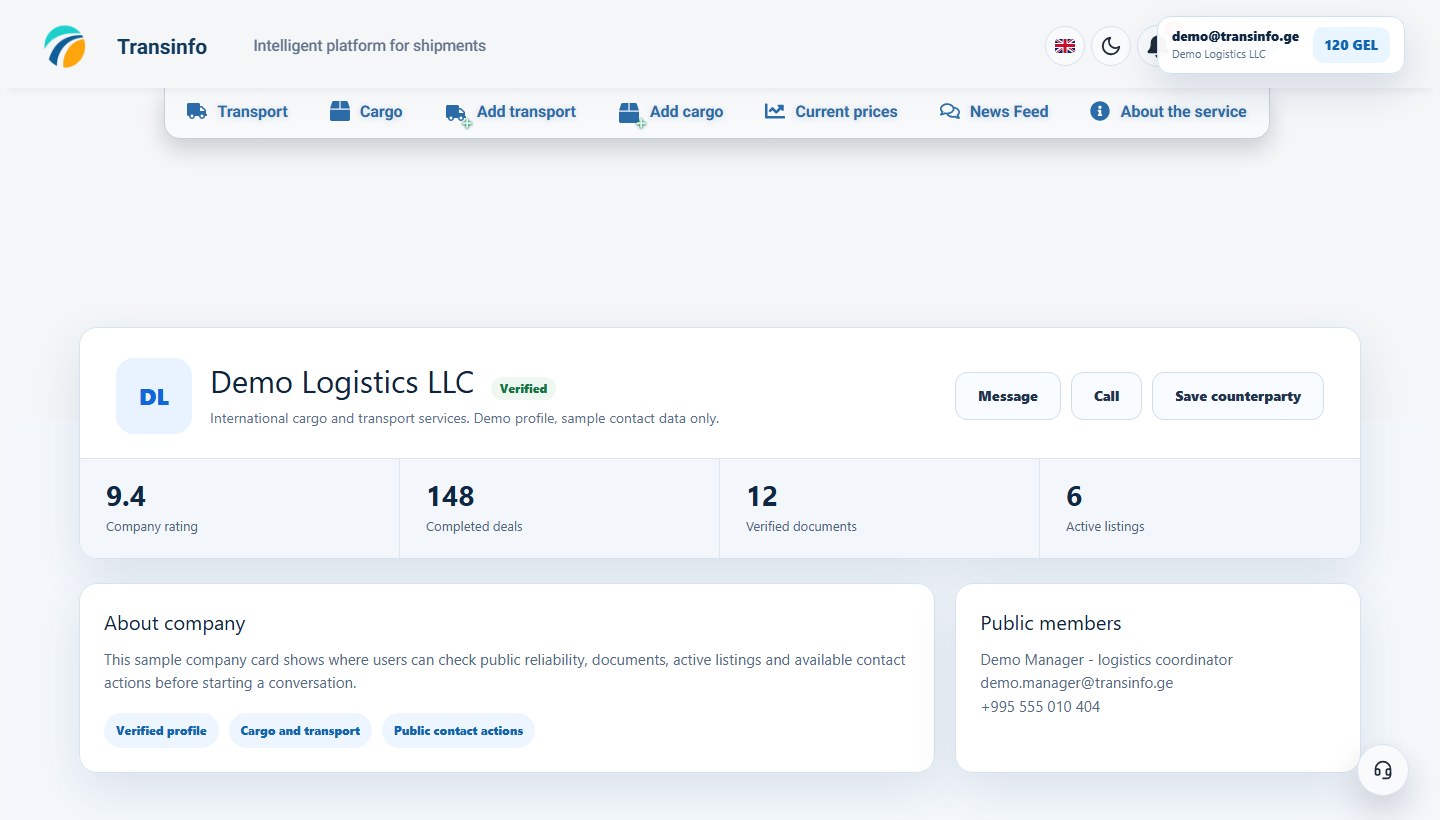Click the Call button
The width and height of the screenshot is (1440, 820).
point(1106,396)
